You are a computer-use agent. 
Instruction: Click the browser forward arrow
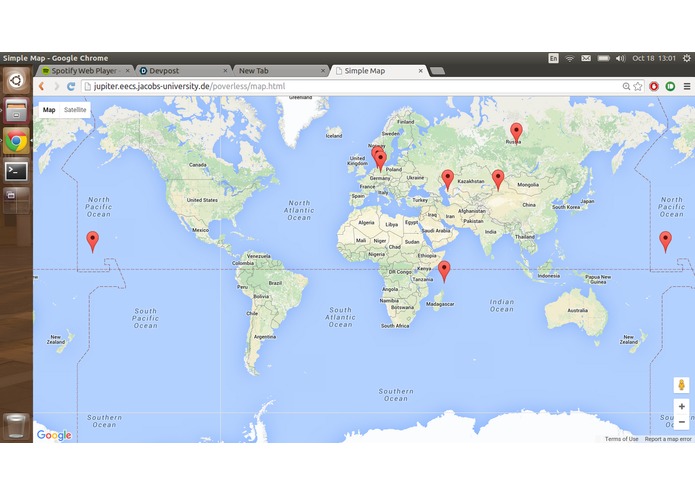[56, 86]
